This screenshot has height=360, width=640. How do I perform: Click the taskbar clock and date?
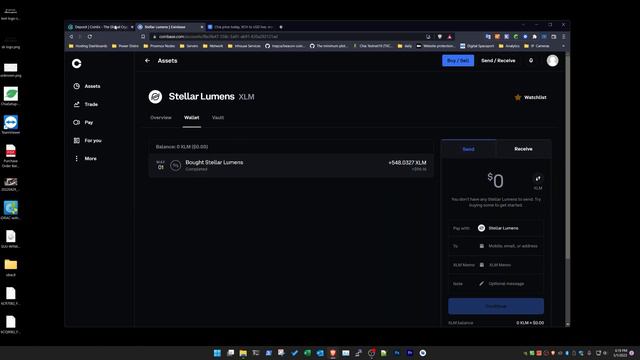click(620, 353)
